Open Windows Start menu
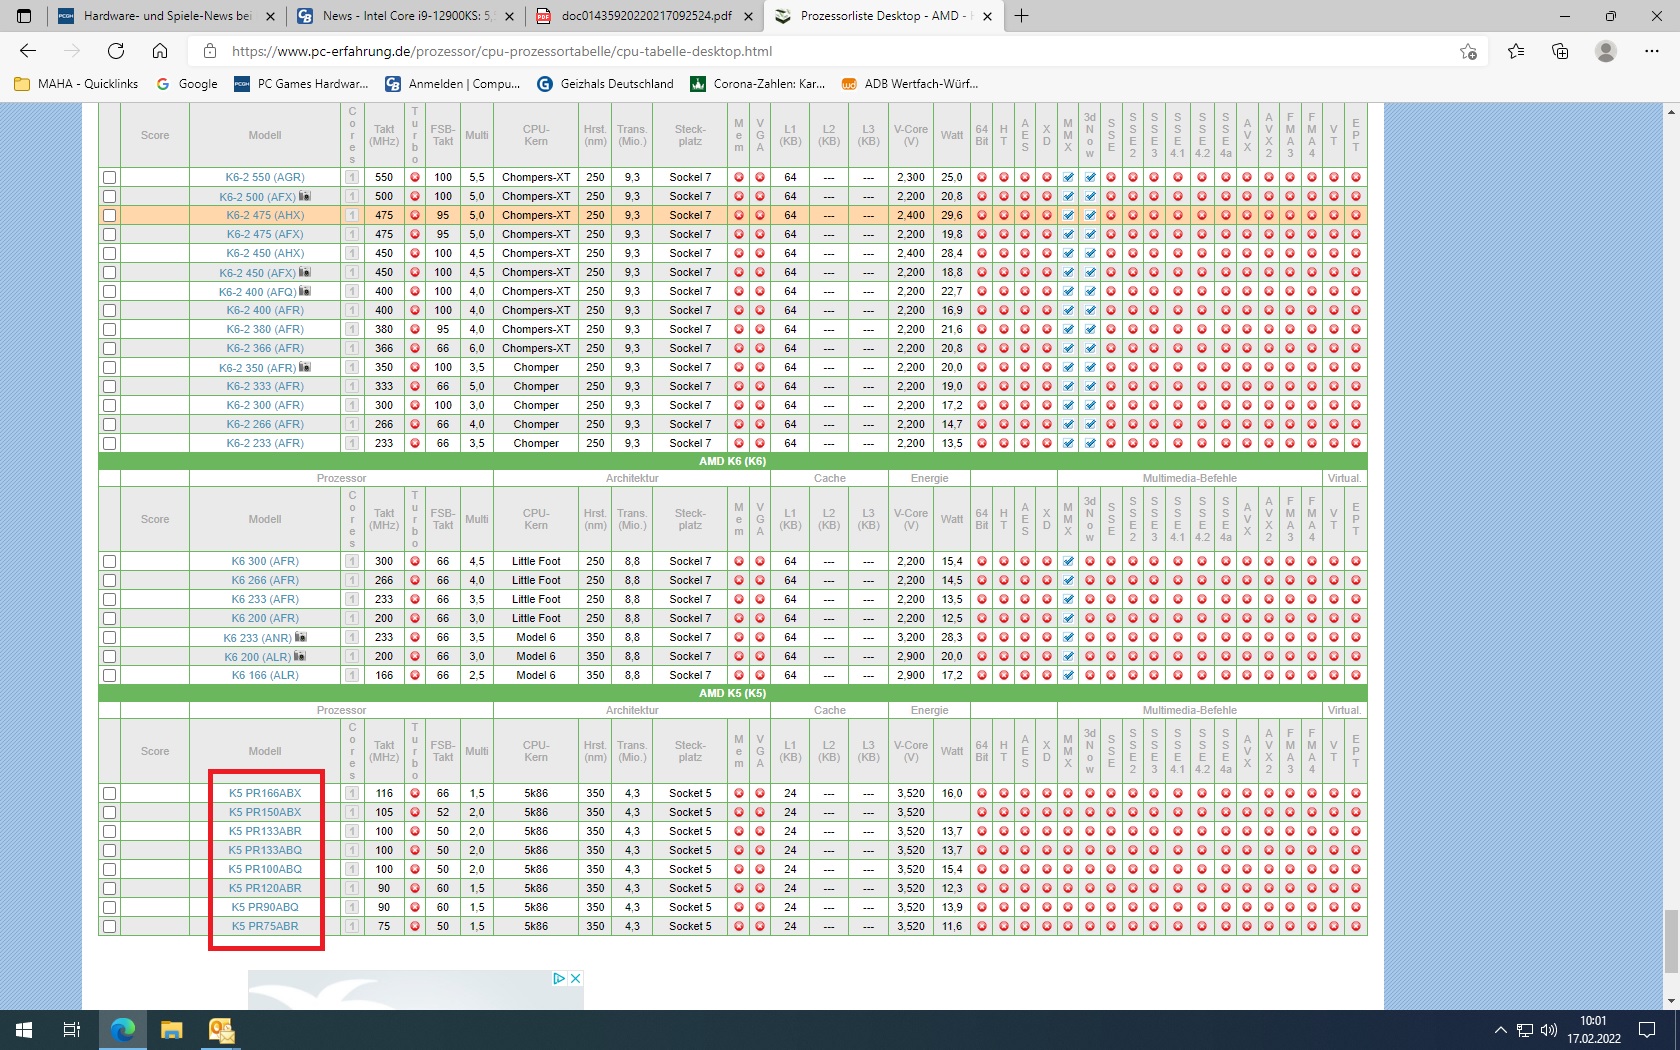This screenshot has height=1050, width=1680. coord(24,1029)
